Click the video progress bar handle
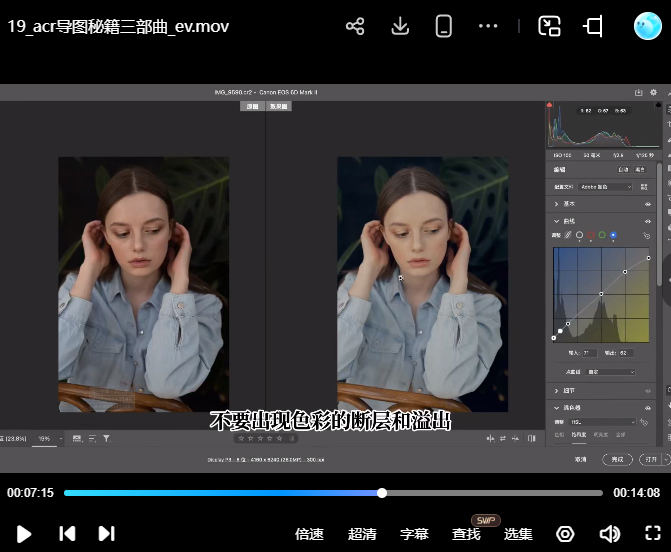Image resolution: width=671 pixels, height=552 pixels. tap(382, 493)
